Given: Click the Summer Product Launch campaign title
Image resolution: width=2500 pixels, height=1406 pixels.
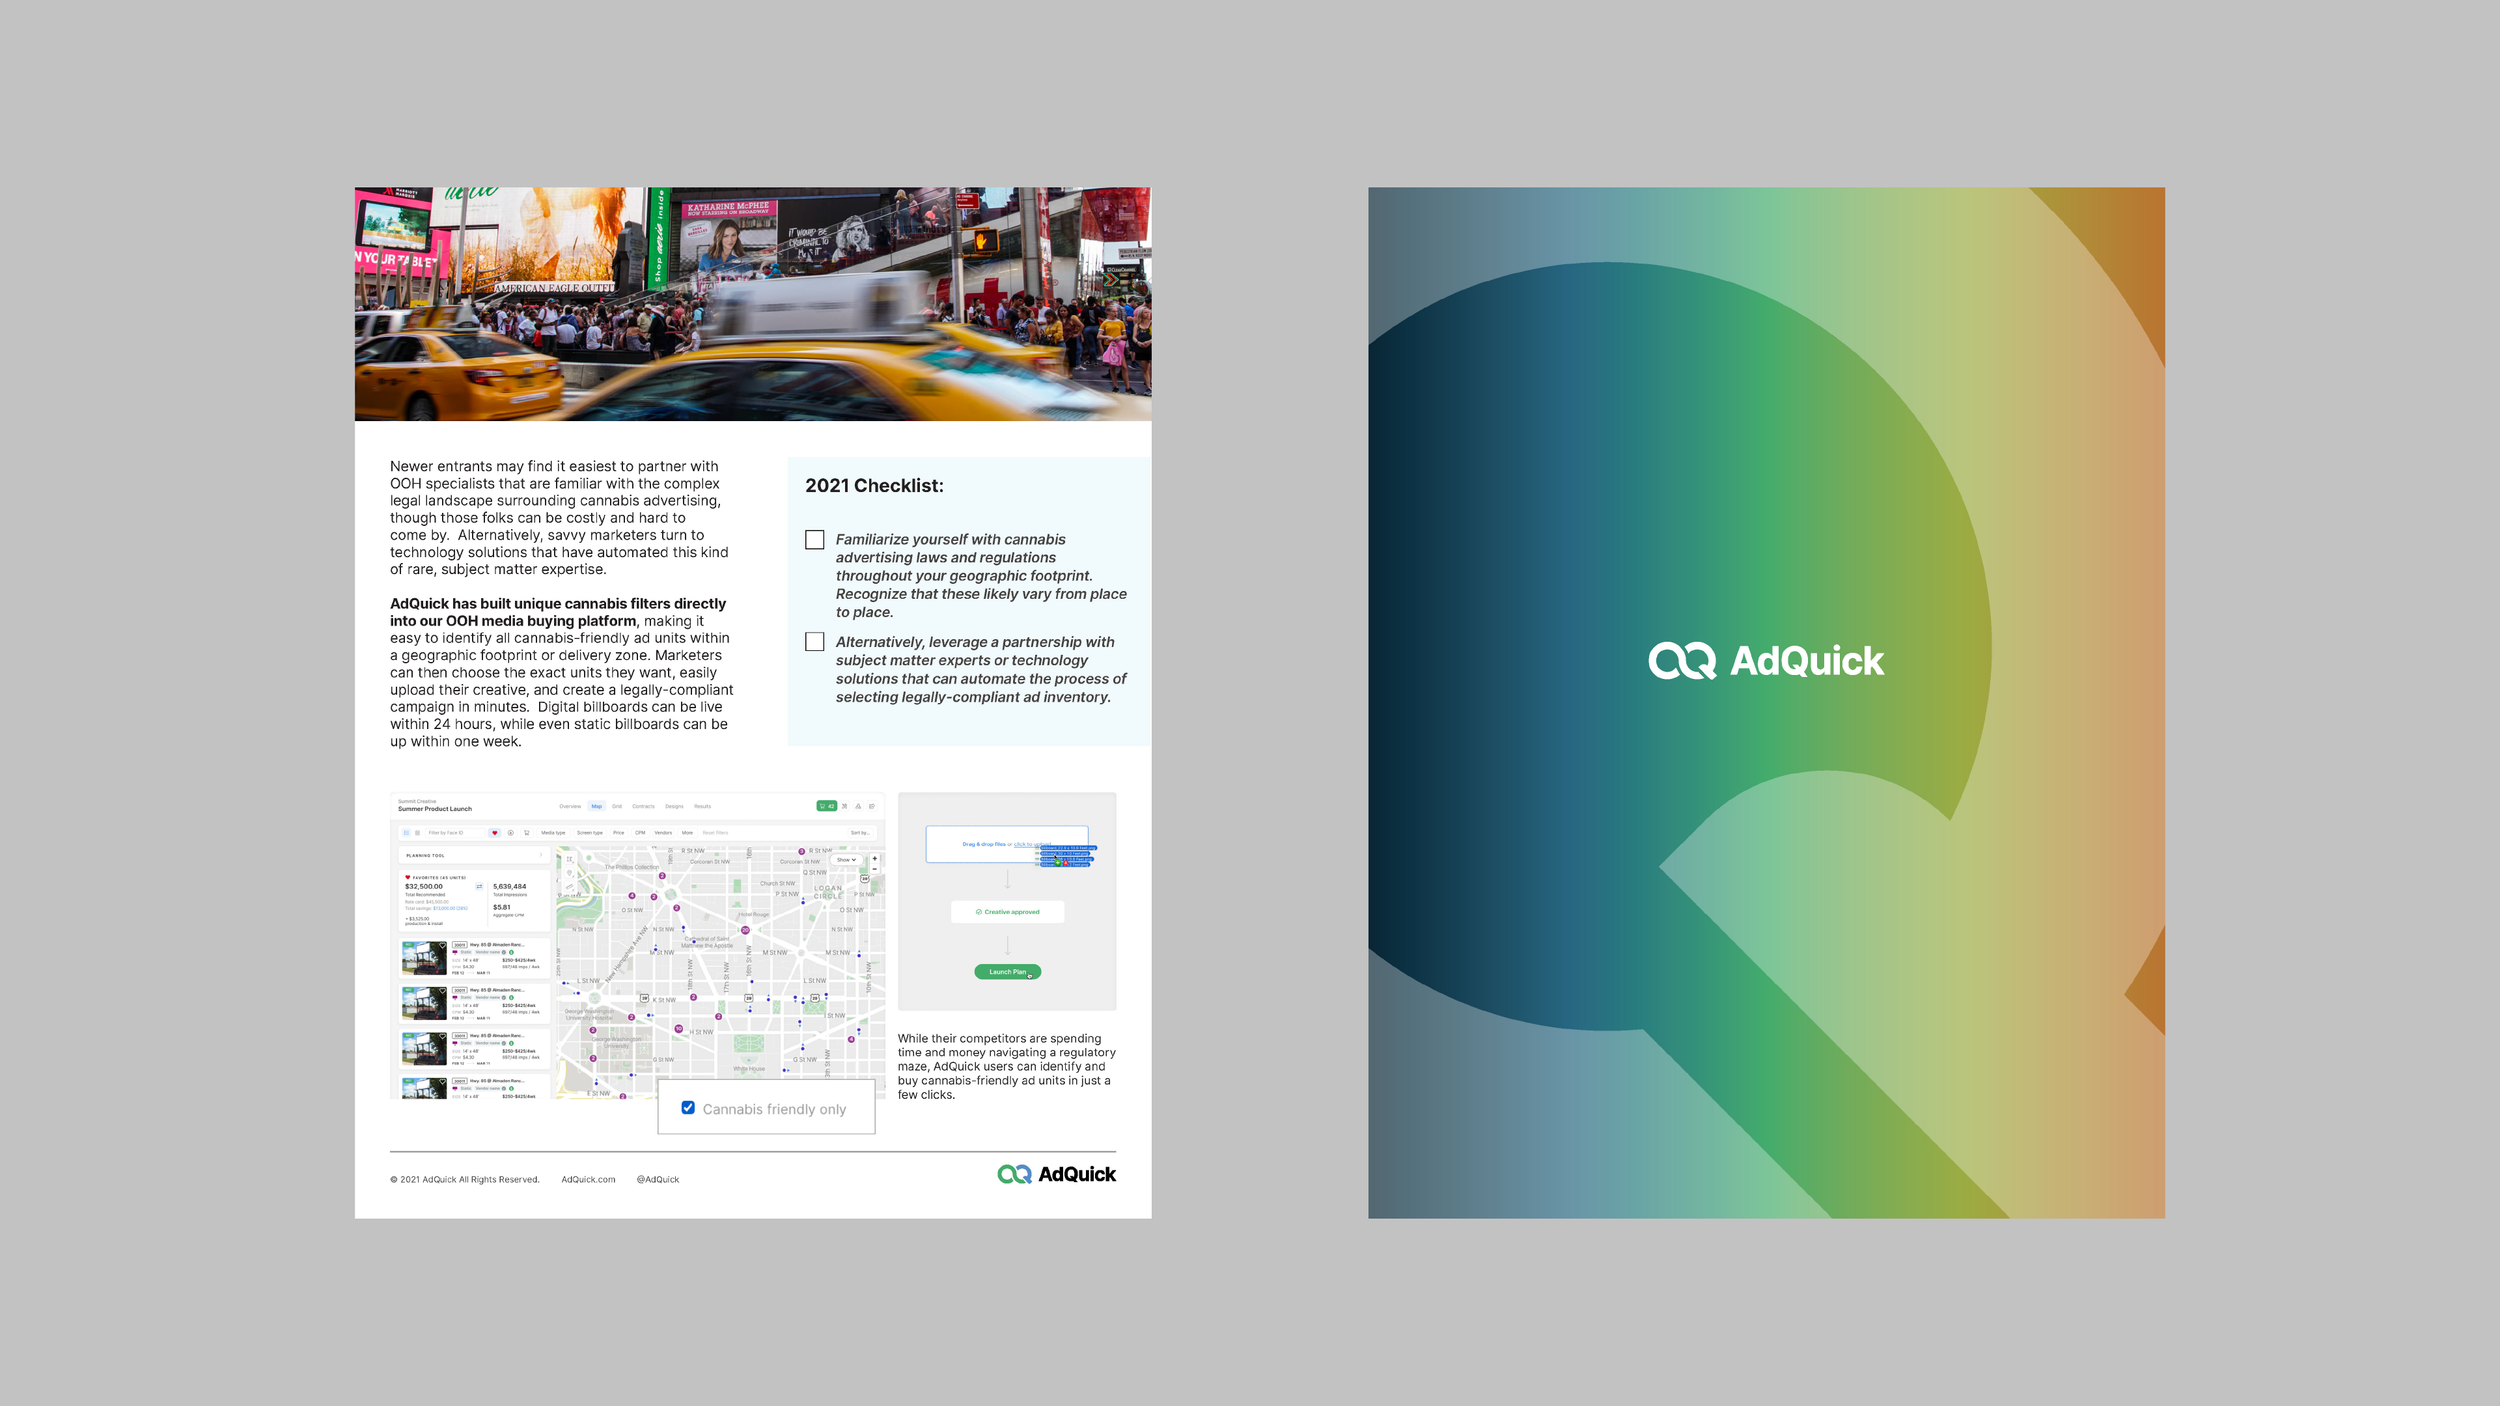Looking at the screenshot, I should pos(435,809).
